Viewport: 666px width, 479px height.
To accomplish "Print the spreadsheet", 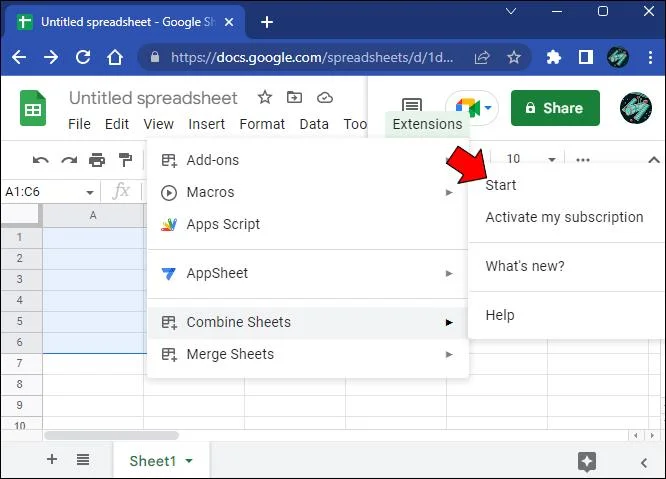I will [97, 160].
